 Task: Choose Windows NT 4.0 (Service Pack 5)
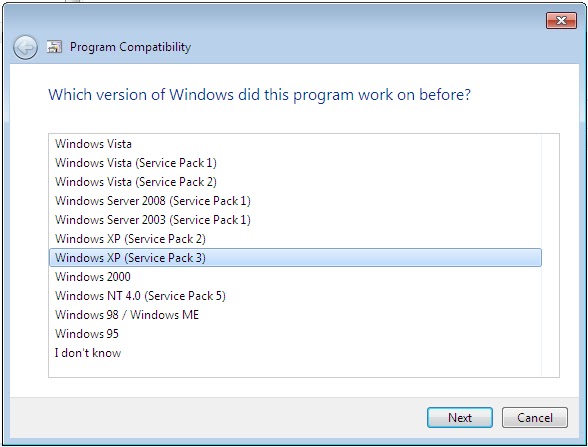[x=295, y=296]
